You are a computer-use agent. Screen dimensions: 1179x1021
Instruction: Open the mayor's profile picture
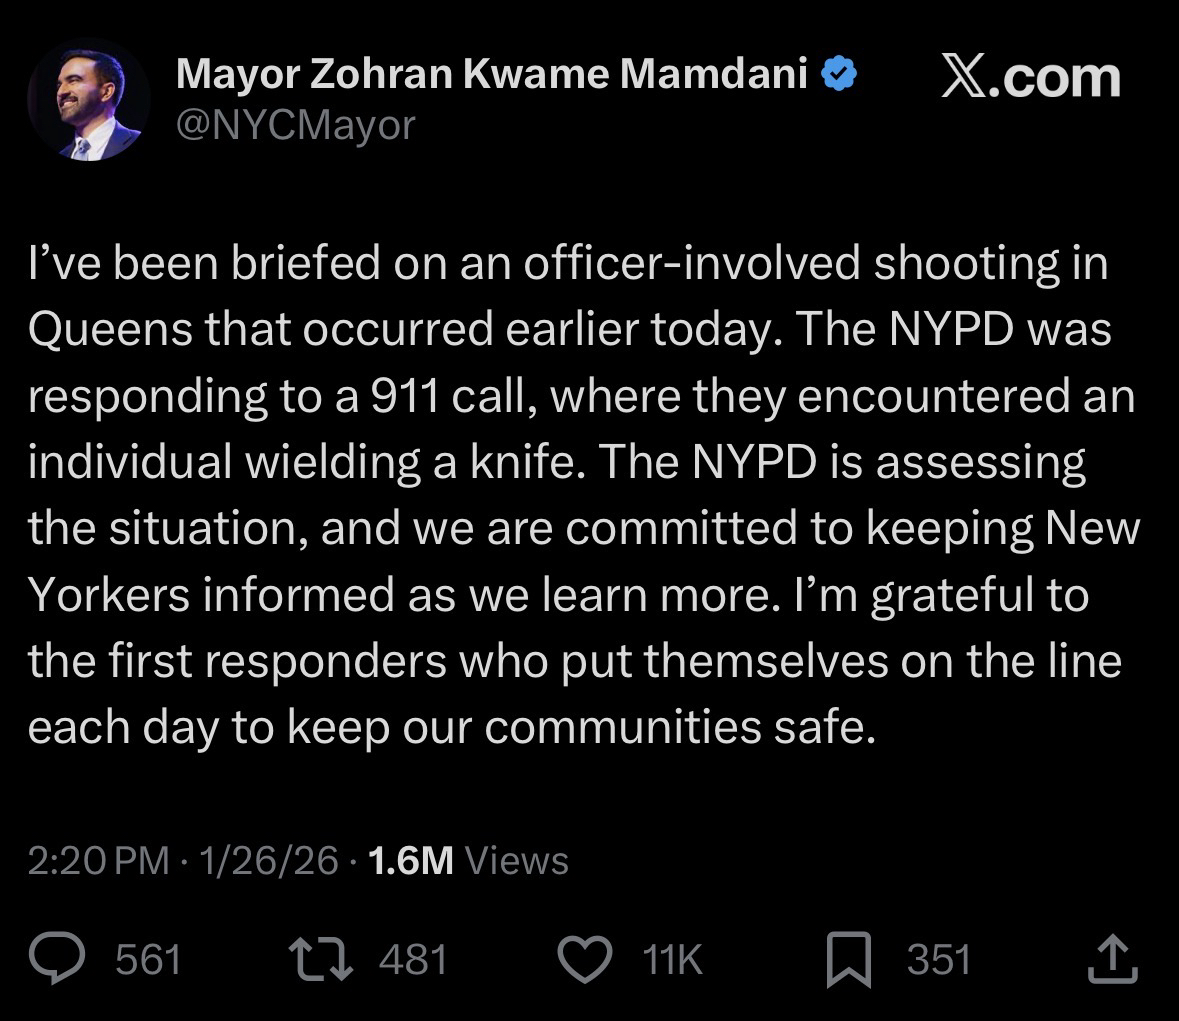pos(89,101)
